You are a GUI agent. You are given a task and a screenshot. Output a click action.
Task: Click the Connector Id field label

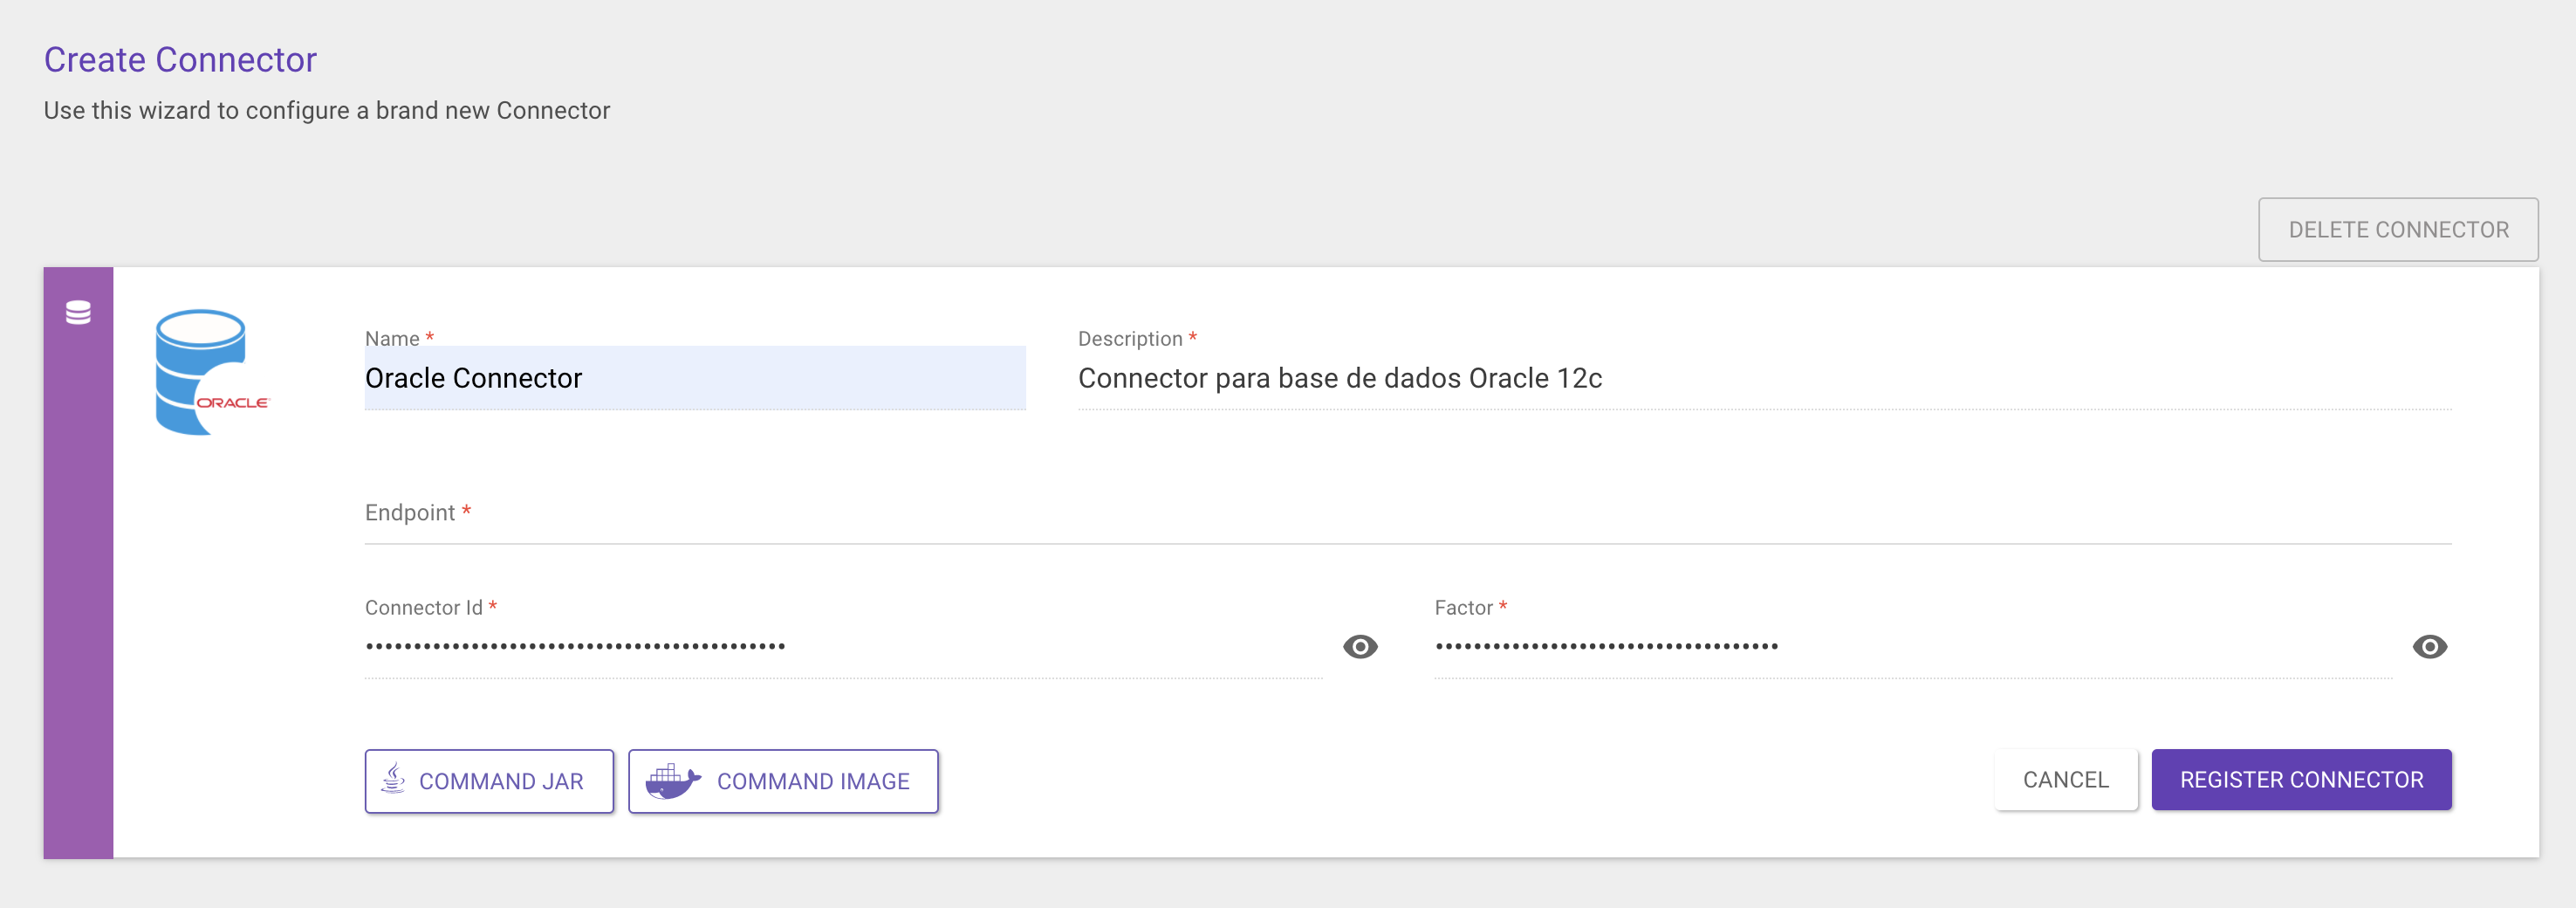423,607
